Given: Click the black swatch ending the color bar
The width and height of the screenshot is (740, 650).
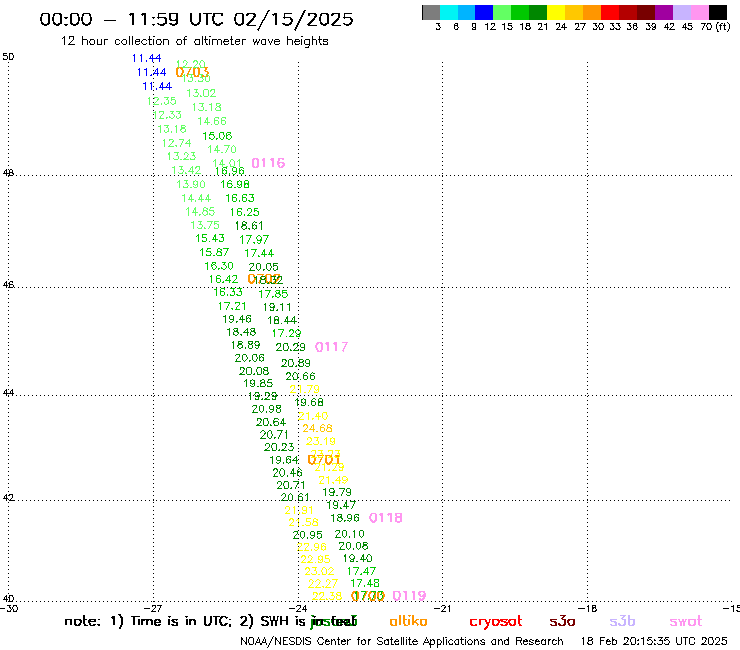Looking at the screenshot, I should [718, 12].
